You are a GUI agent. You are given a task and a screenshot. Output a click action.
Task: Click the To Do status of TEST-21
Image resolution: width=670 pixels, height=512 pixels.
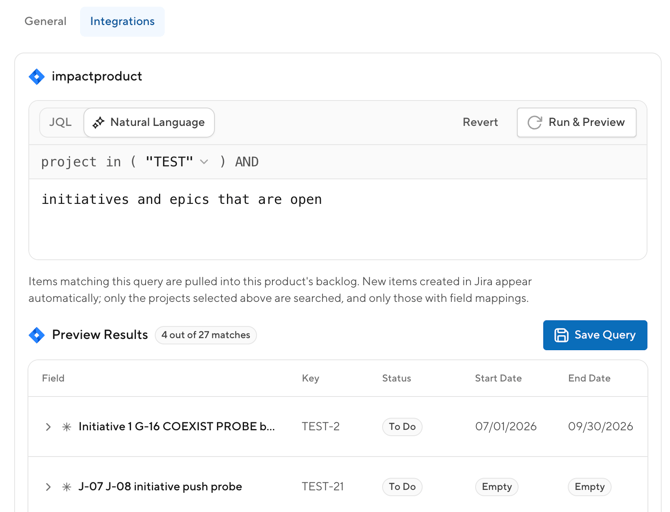tap(402, 487)
